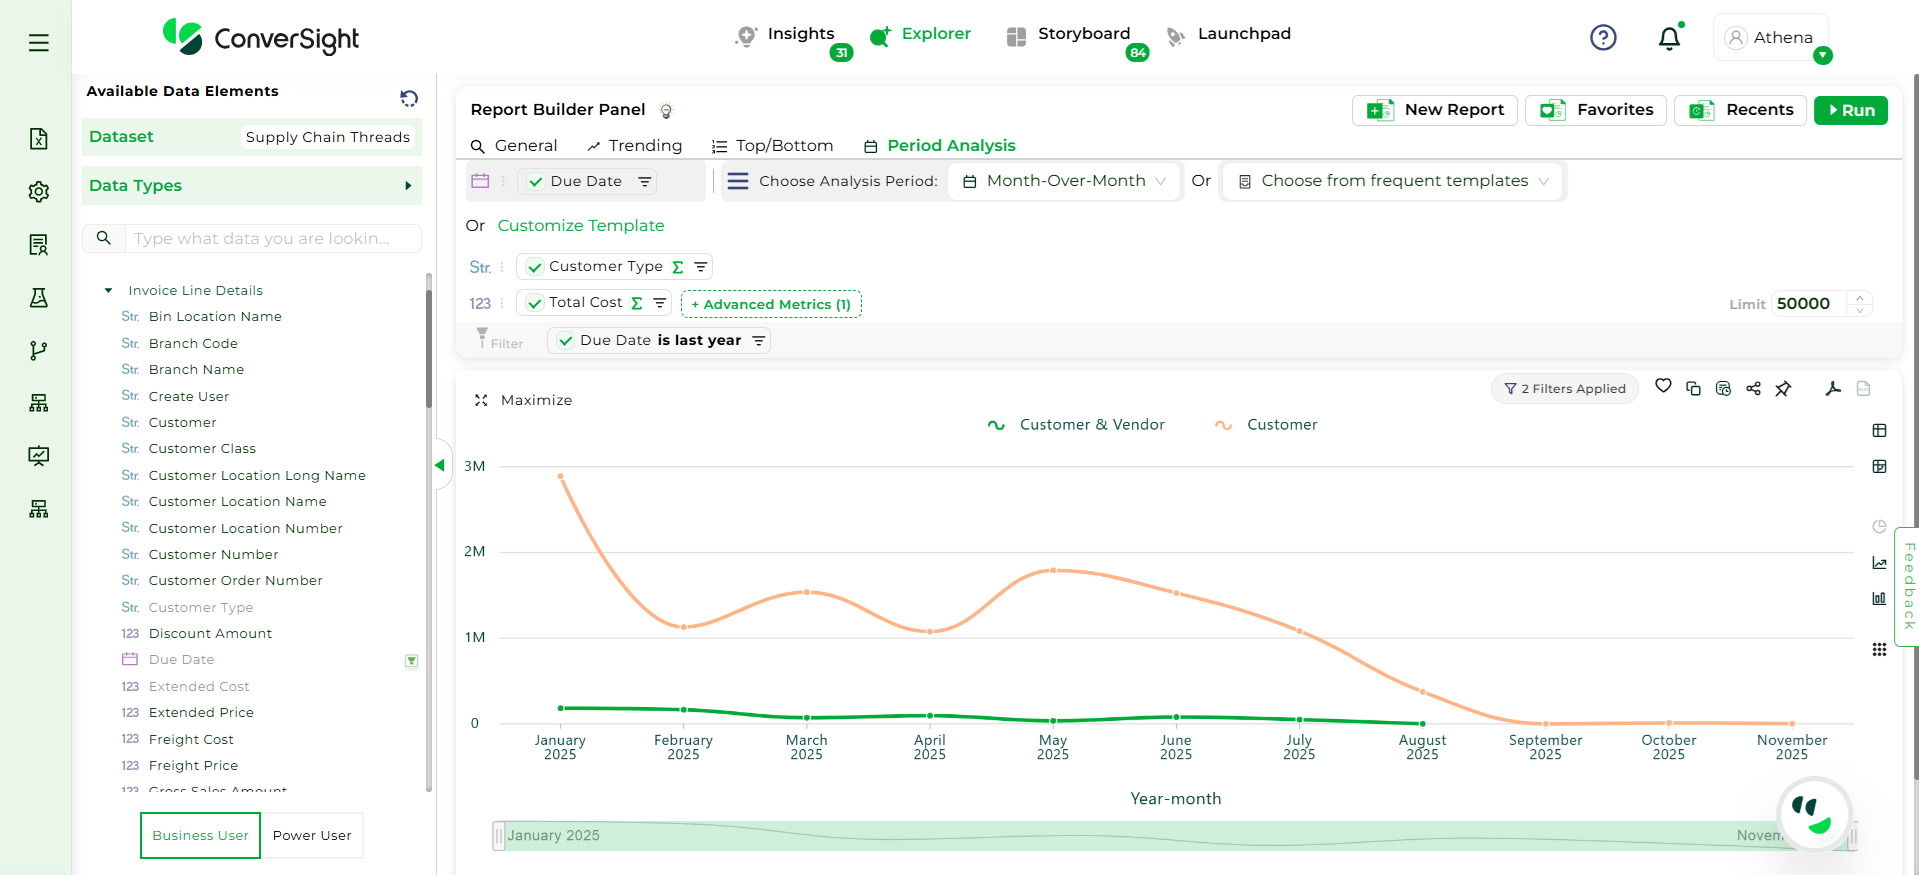Reset the available data elements with refresh icon
Image resolution: width=1919 pixels, height=875 pixels.
[409, 98]
